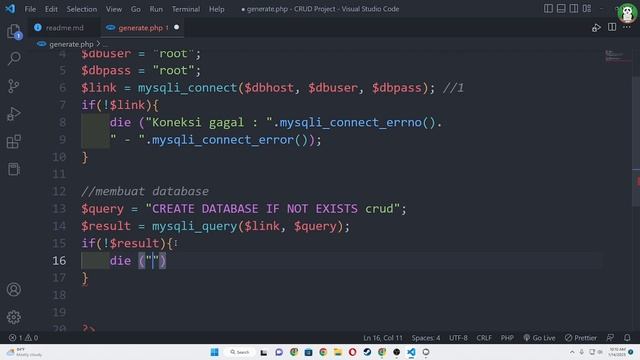Open the sixth activity bar view icon
Viewport: 640px width, 360px height.
(14, 169)
